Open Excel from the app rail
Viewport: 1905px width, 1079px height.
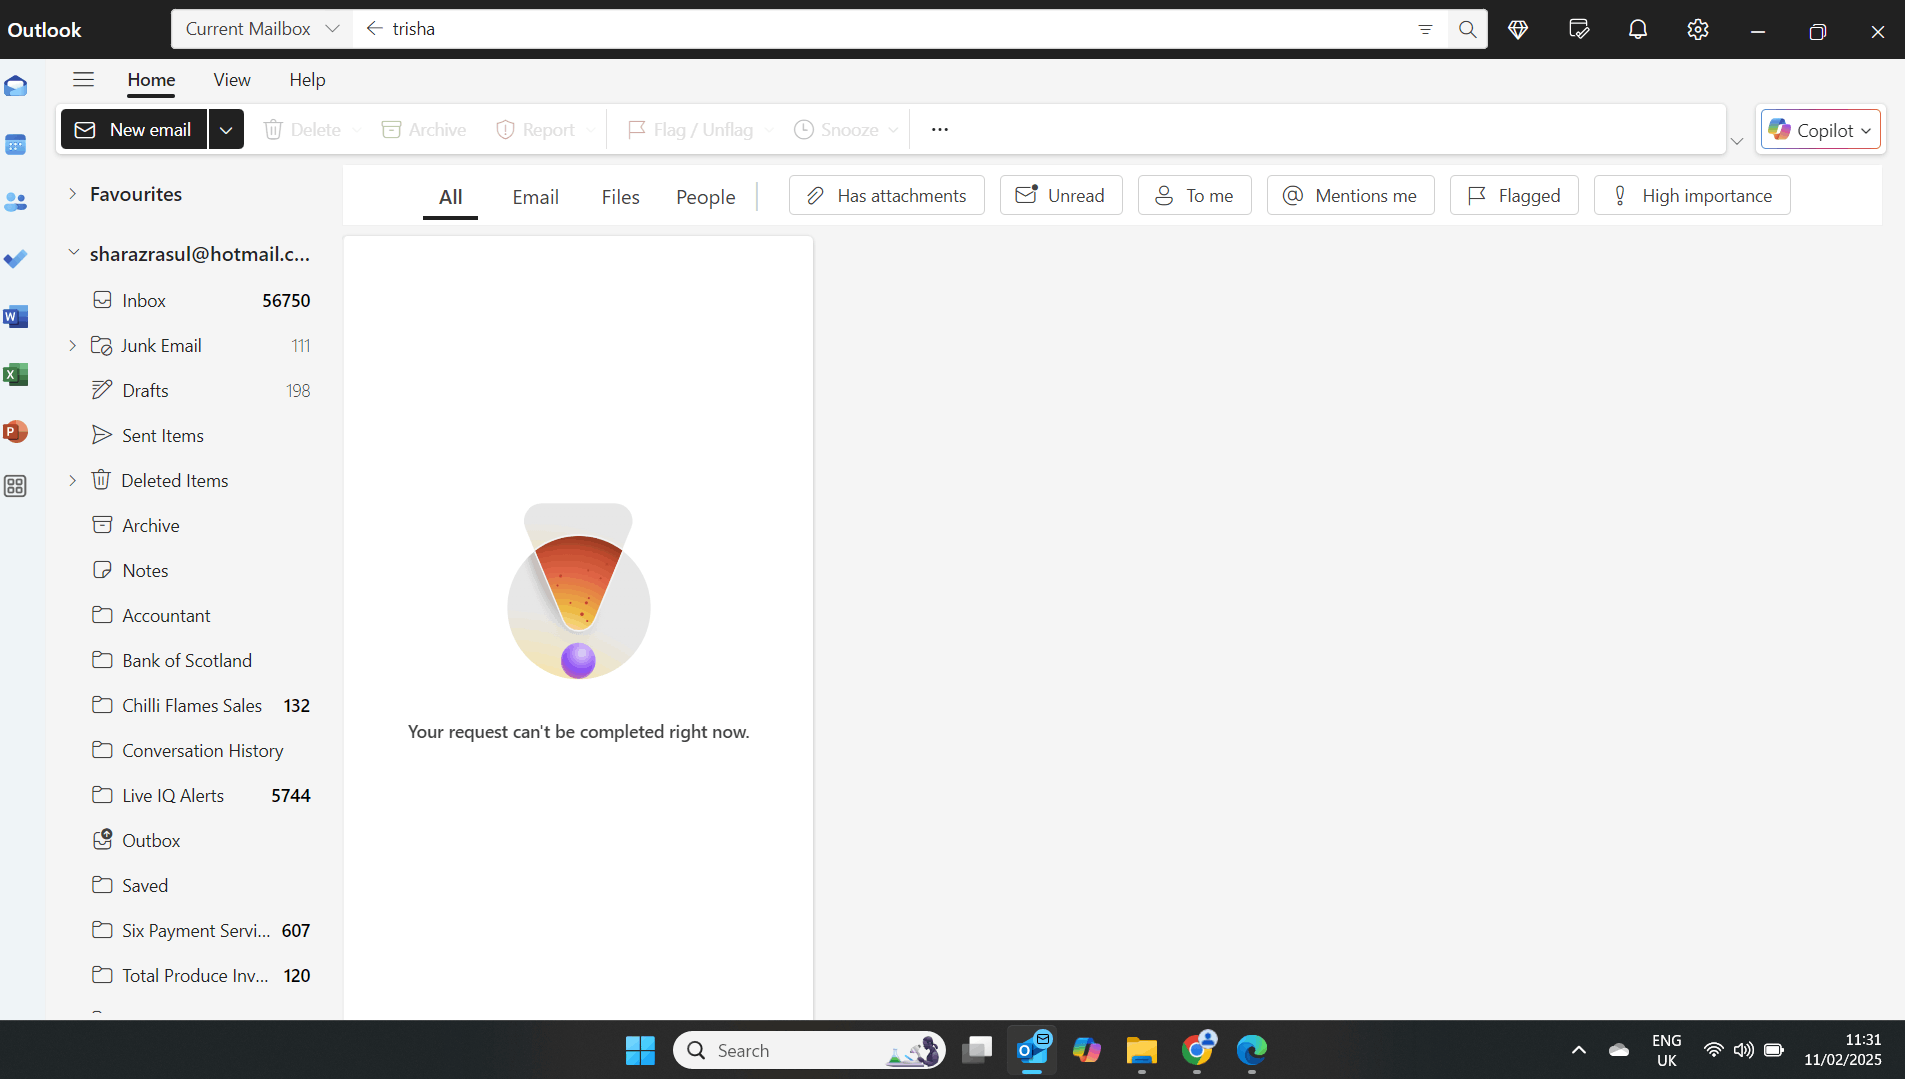pos(16,375)
